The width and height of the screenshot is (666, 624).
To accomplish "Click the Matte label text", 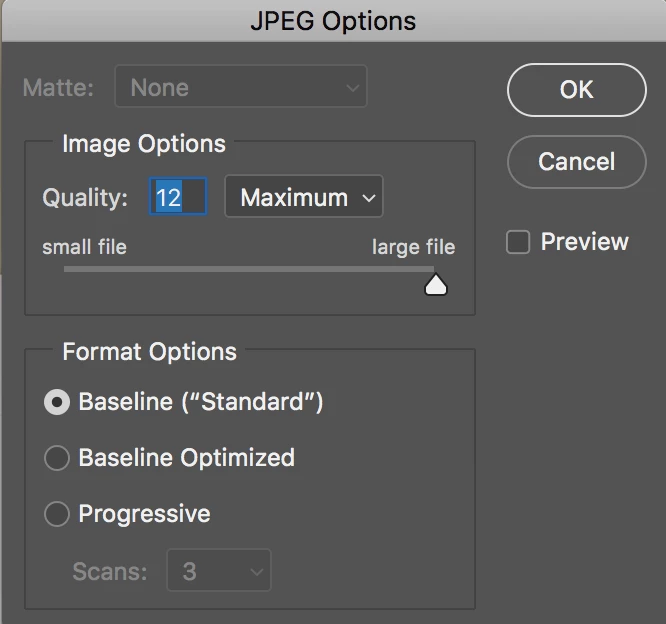I will [58, 87].
